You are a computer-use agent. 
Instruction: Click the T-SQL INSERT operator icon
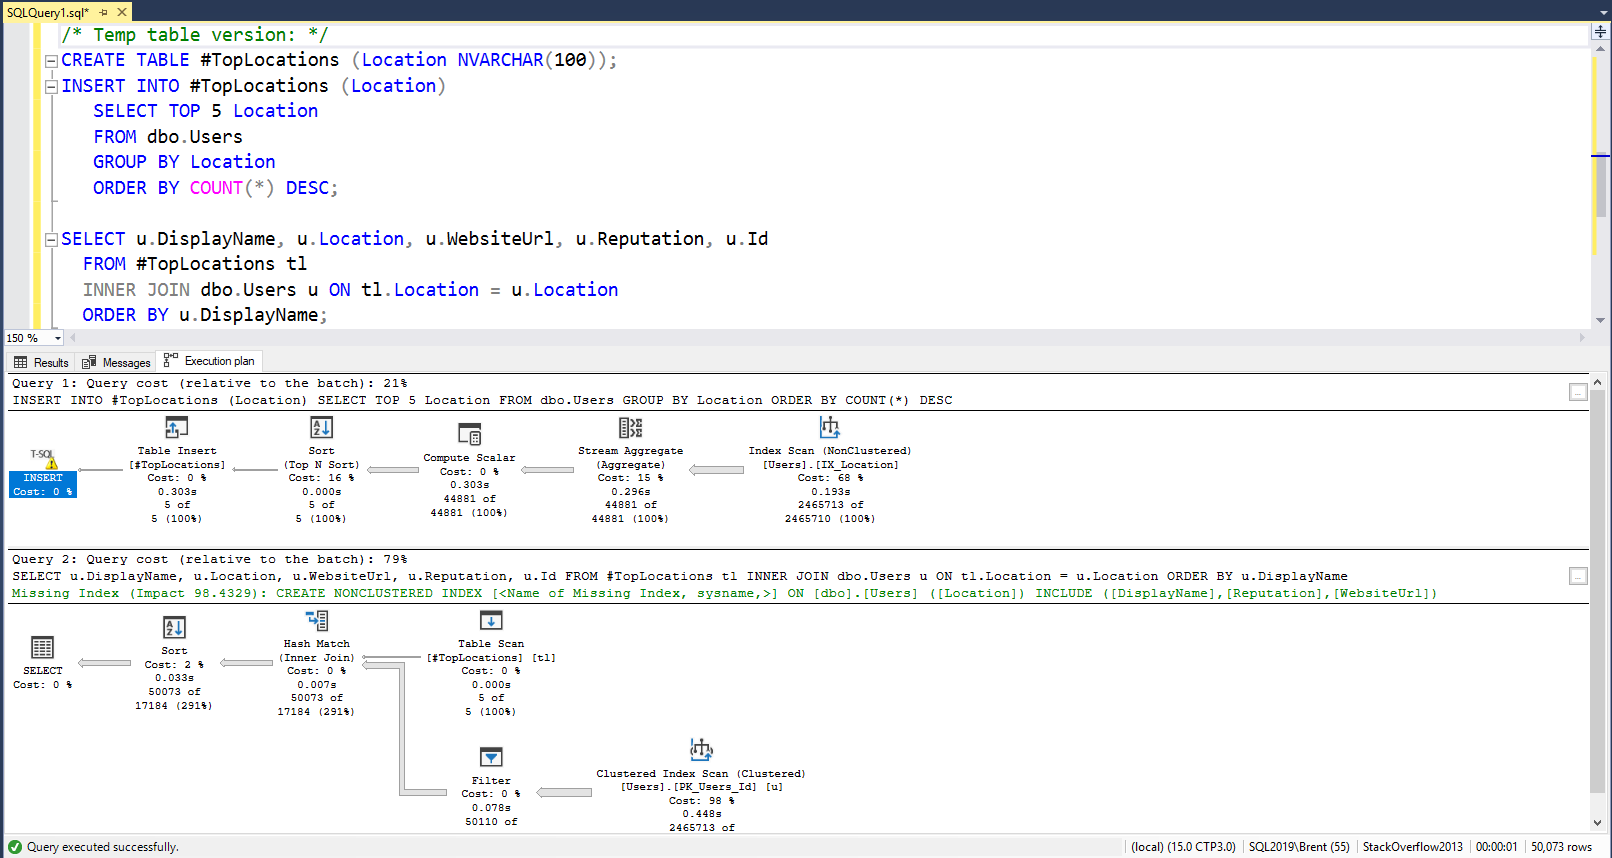tap(42, 458)
